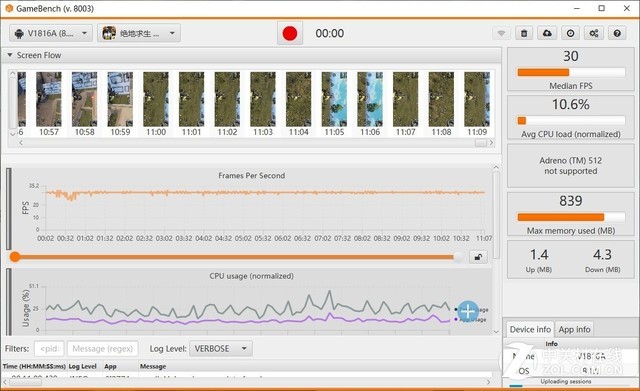Screen dimensions: 640x391
Task: Click the trash delete icon
Action: pos(524,33)
